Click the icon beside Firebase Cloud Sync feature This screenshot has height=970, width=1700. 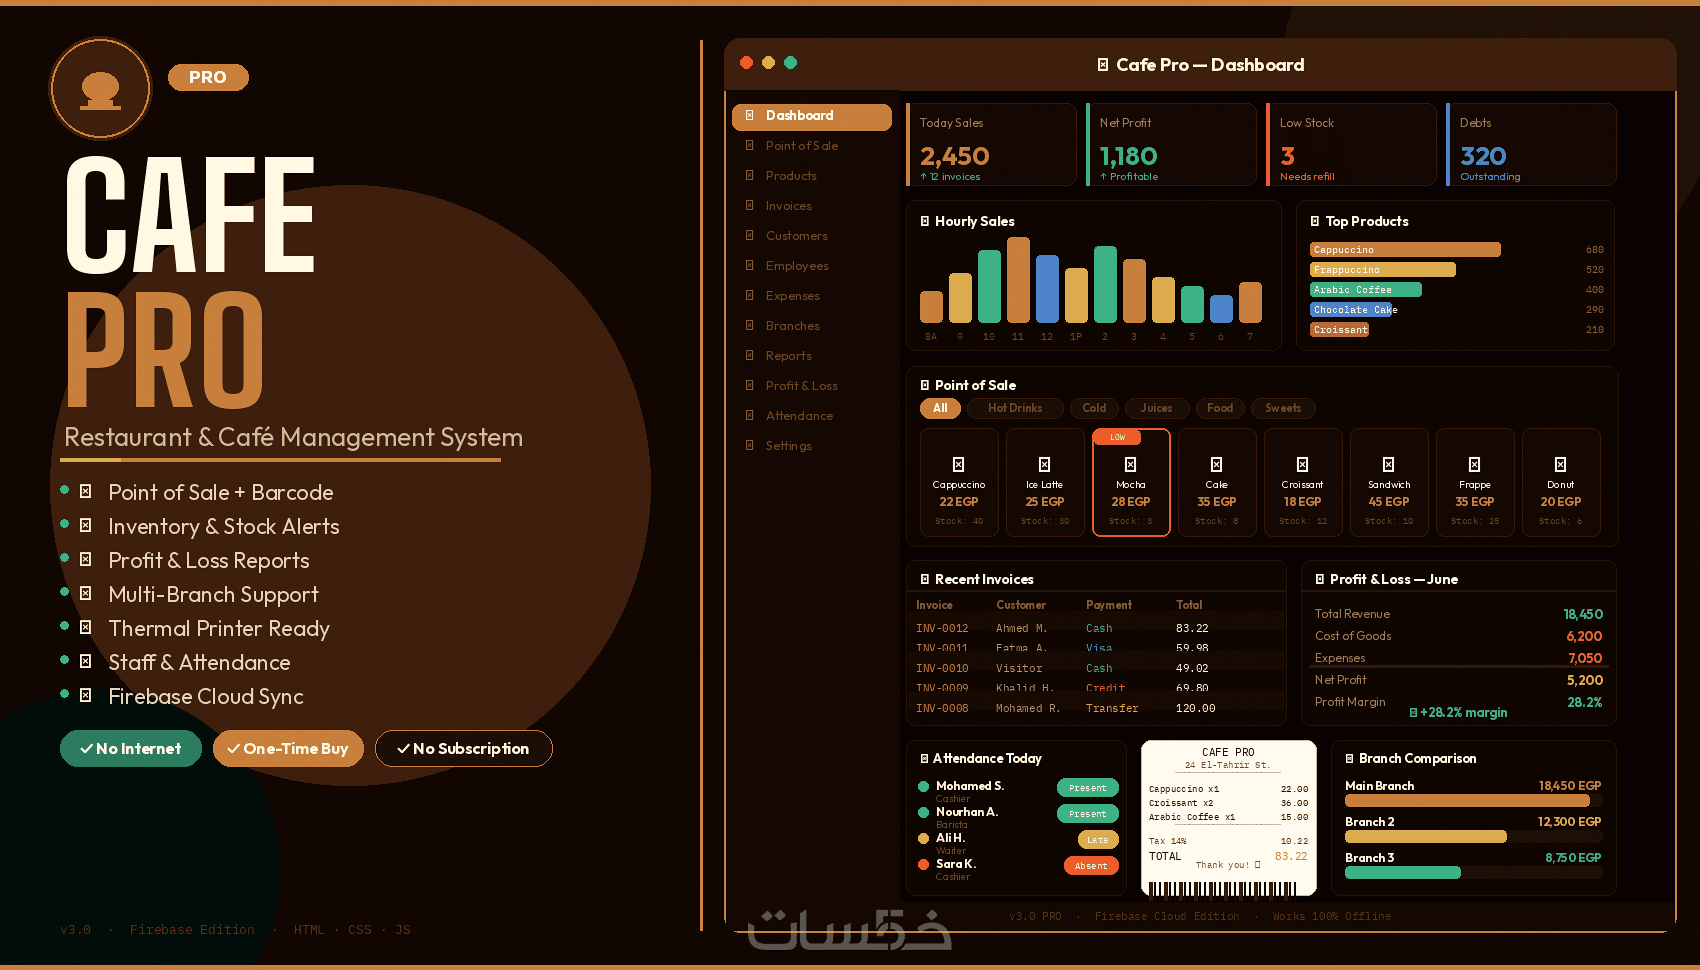[86, 695]
